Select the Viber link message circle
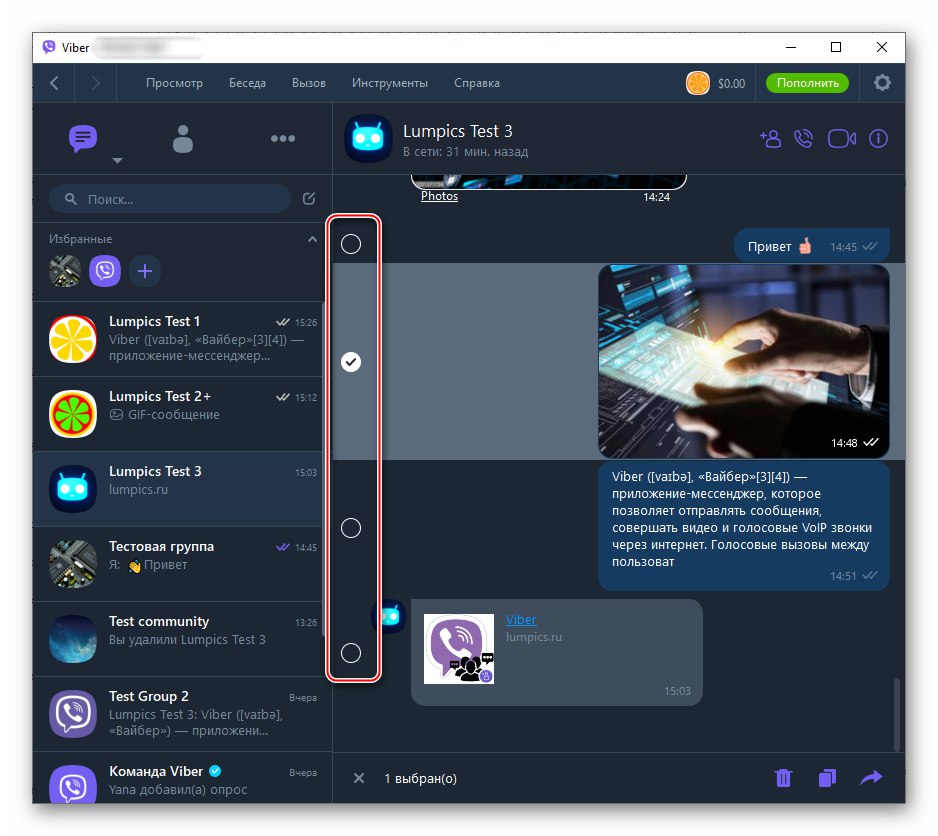Image resolution: width=938 pixels, height=836 pixels. tap(351, 653)
